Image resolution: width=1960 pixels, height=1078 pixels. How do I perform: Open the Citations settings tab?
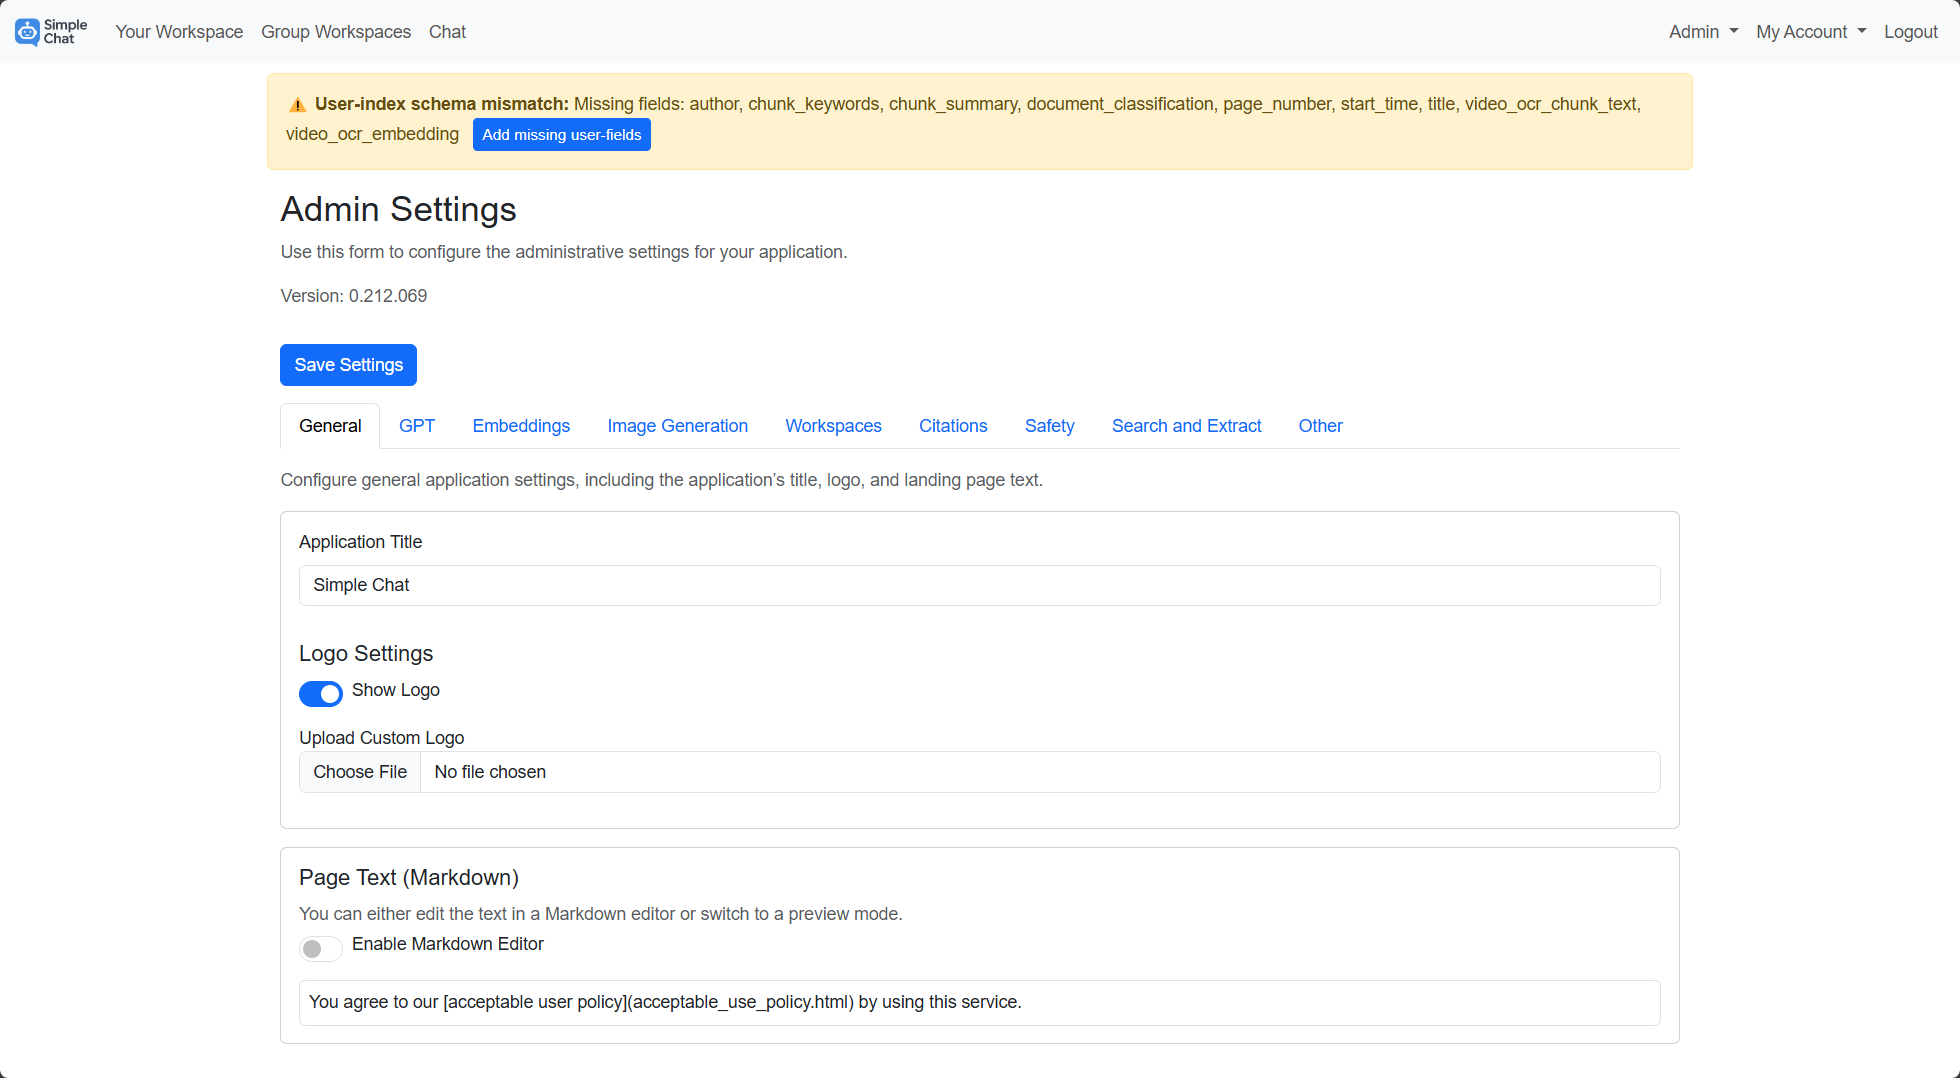click(953, 426)
